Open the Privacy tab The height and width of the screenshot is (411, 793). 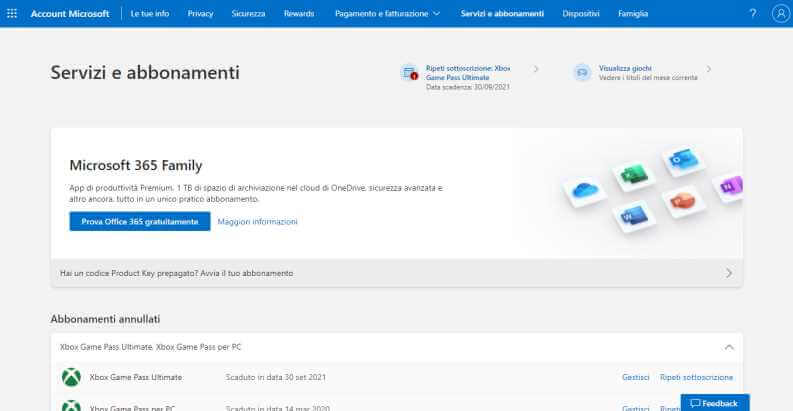(x=200, y=14)
